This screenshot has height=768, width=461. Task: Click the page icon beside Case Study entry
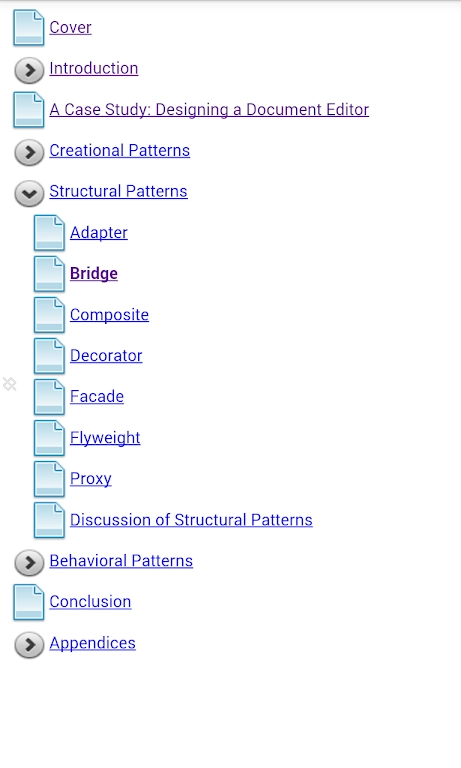tap(28, 110)
